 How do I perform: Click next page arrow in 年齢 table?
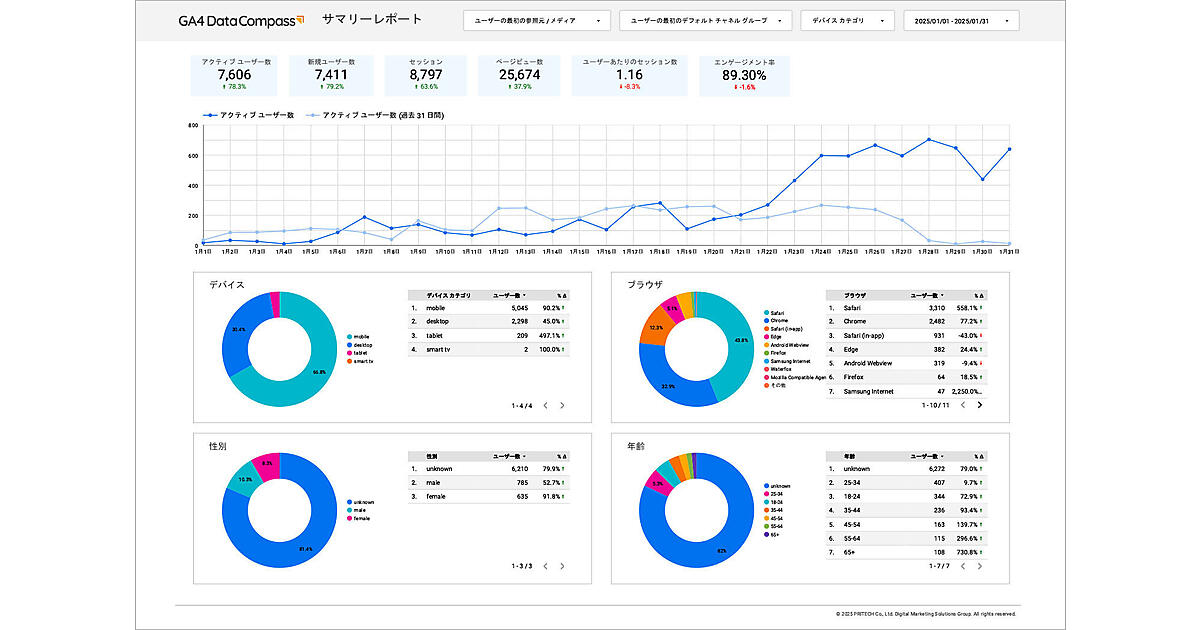(979, 566)
